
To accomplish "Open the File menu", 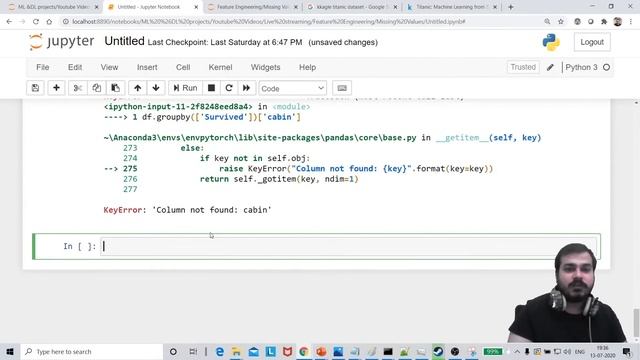I will point(42,67).
